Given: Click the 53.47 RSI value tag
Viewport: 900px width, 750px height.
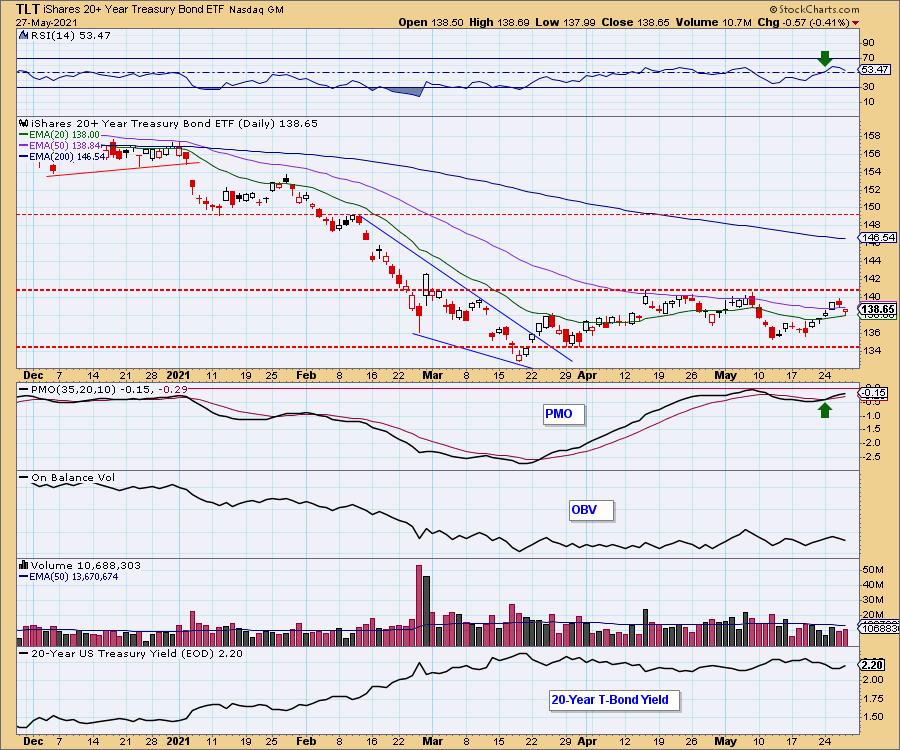Looking at the screenshot, I should pyautogui.click(x=875, y=69).
